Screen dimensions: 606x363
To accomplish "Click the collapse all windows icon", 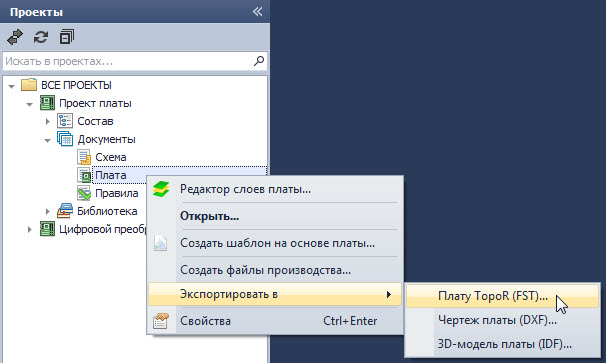I will (66, 37).
